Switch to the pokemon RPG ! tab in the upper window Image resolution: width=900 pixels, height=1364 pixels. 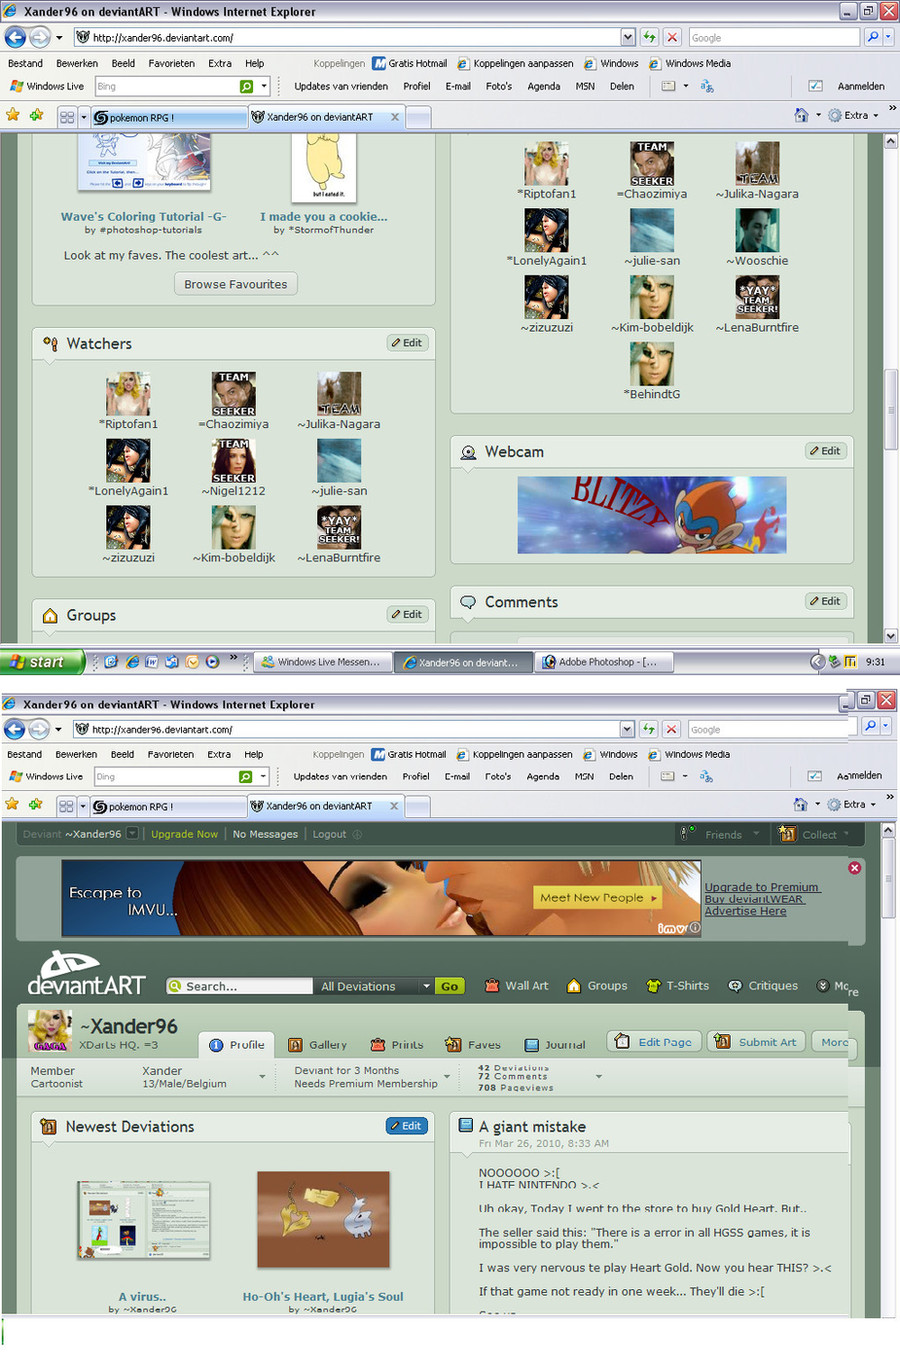(168, 117)
